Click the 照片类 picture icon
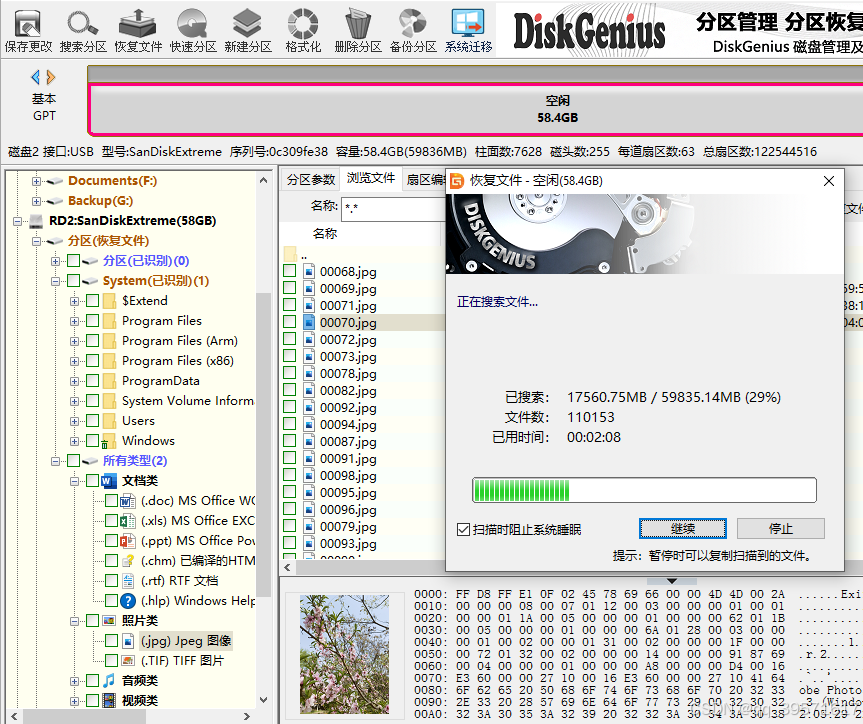 pyautogui.click(x=109, y=620)
